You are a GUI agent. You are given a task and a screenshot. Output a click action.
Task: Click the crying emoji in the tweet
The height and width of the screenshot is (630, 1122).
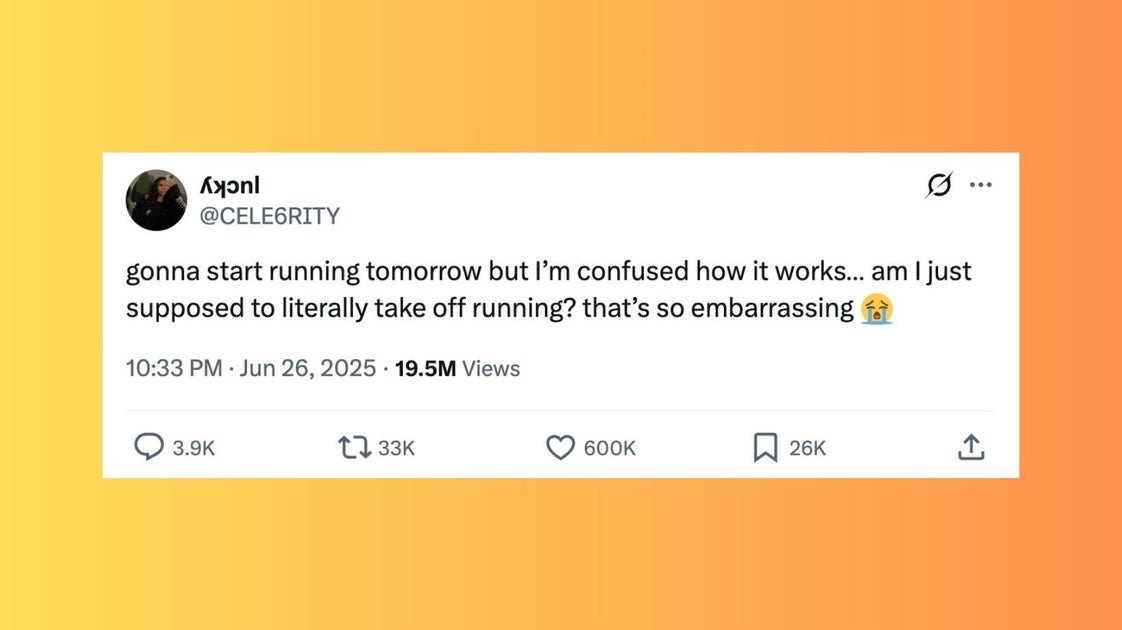[877, 308]
